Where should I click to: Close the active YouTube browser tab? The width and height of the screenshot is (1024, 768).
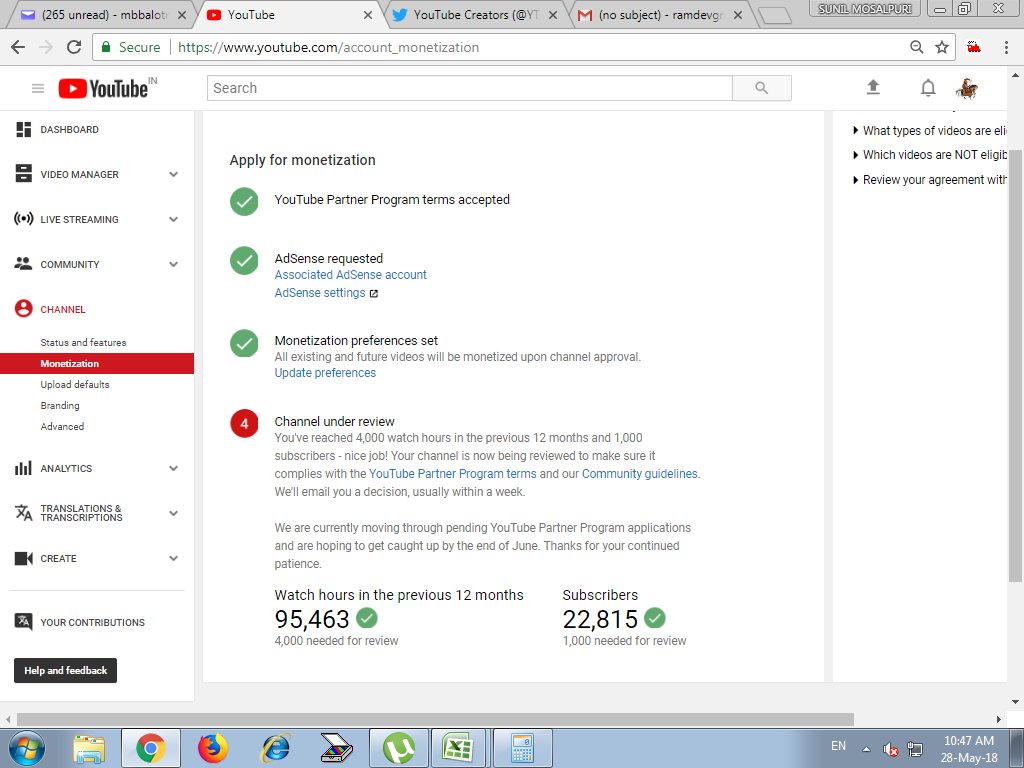click(x=368, y=14)
